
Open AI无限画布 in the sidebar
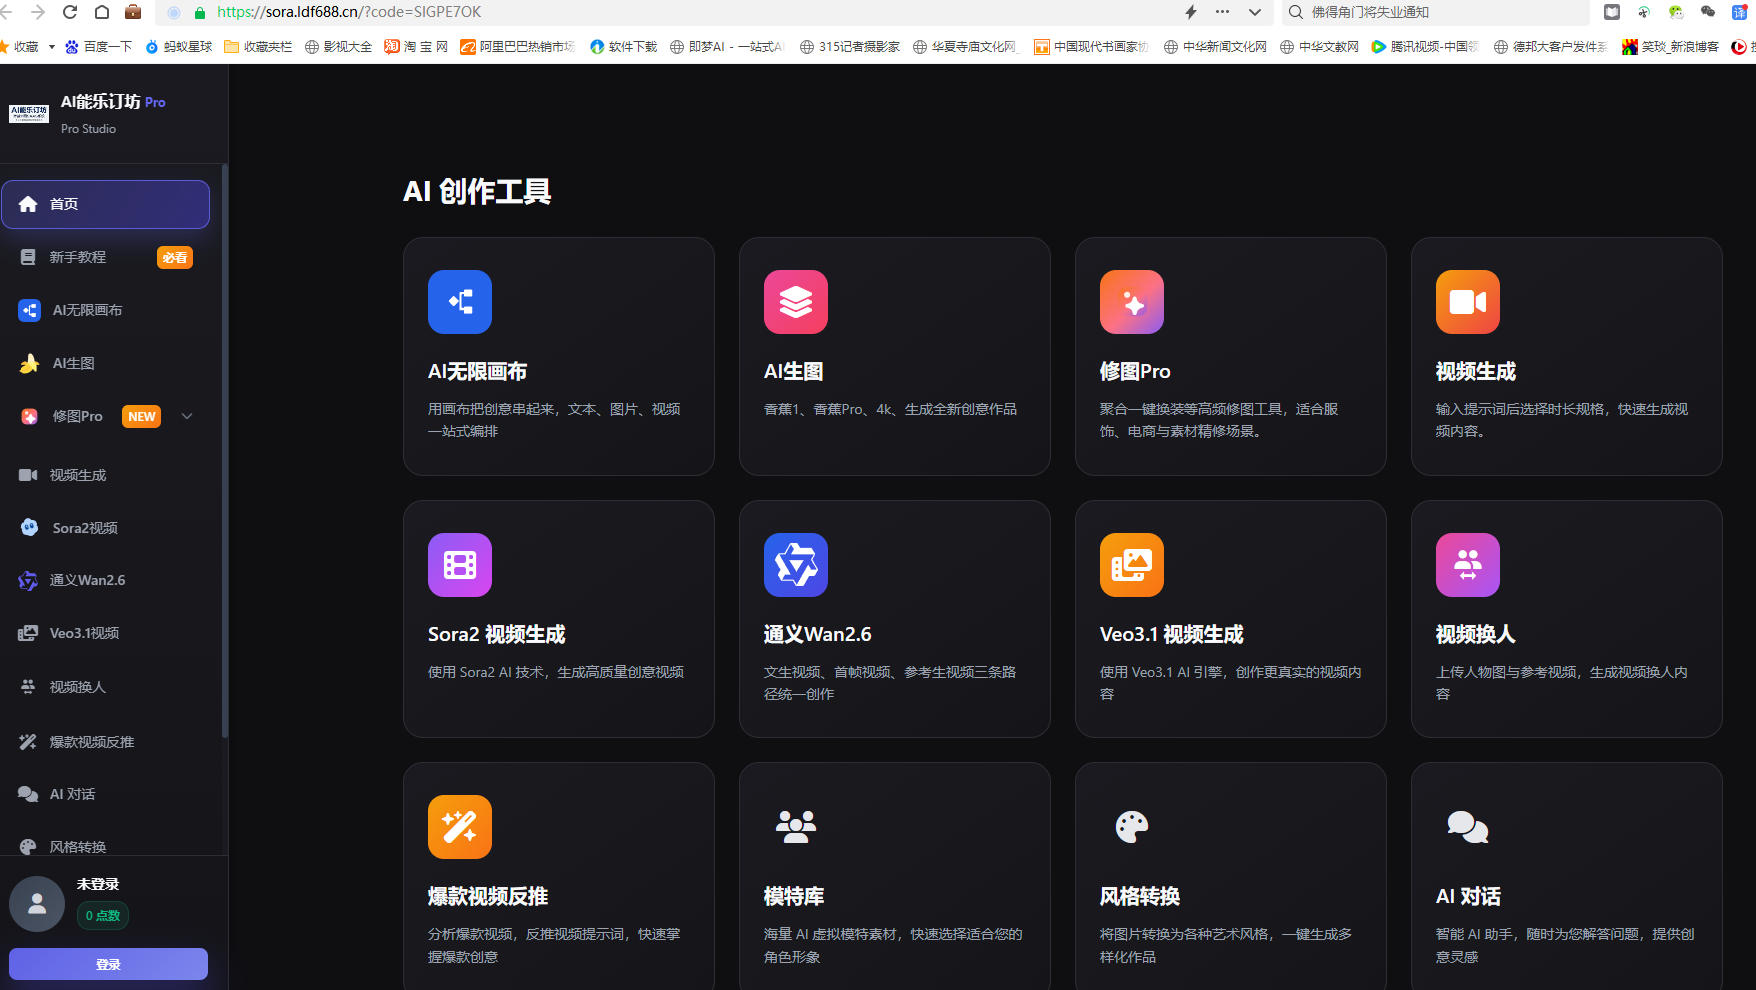pos(105,310)
